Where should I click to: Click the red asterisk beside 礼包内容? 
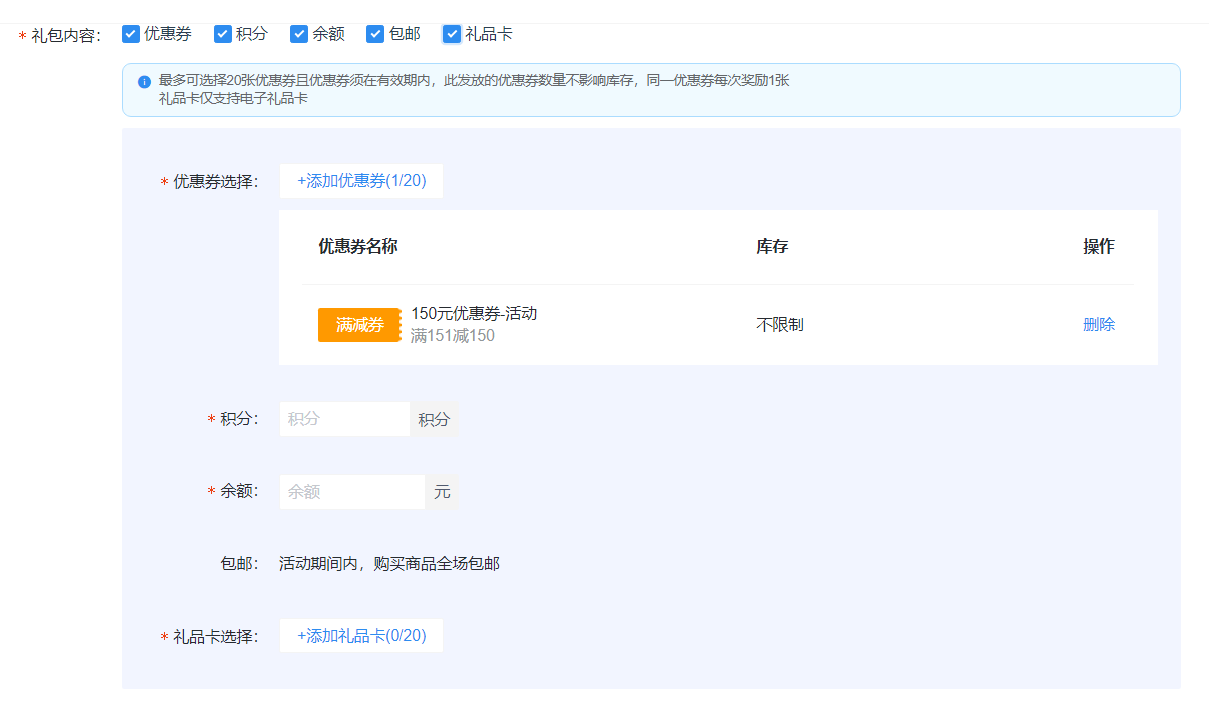coord(22,33)
